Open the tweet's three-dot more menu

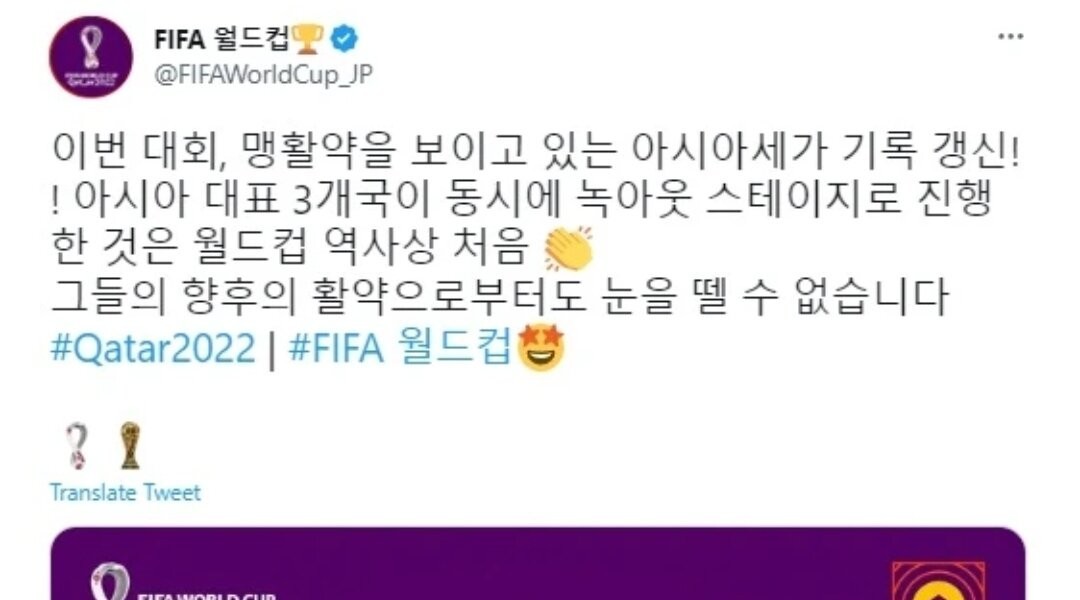pyautogui.click(x=1010, y=37)
